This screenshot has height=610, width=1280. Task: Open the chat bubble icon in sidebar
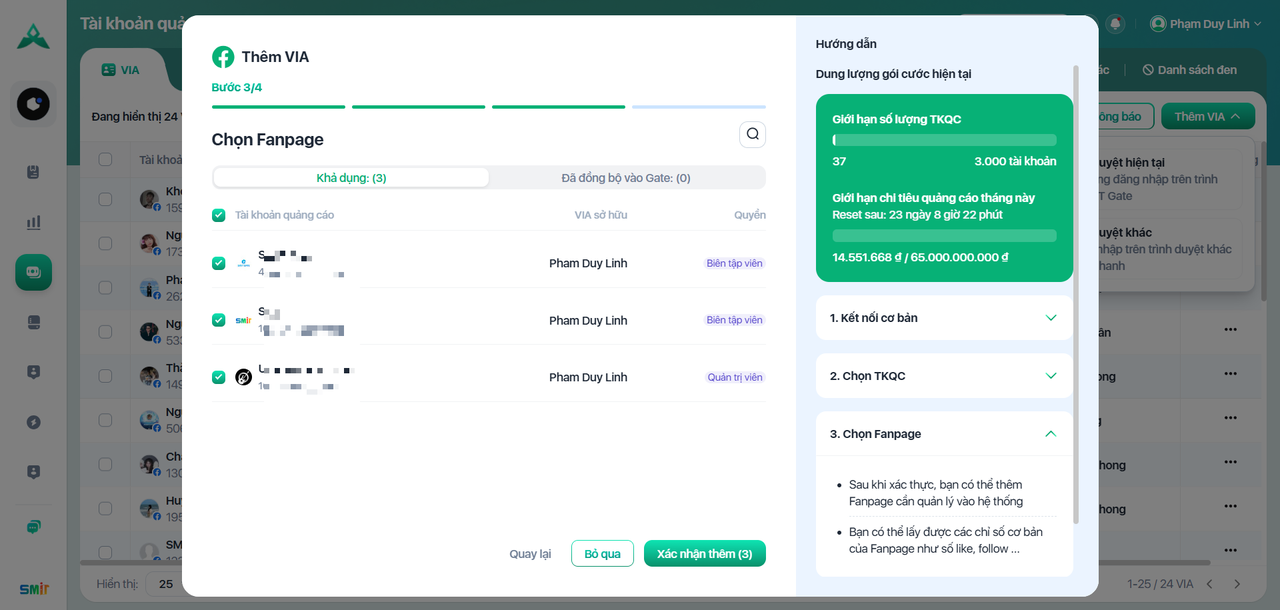coord(33,527)
